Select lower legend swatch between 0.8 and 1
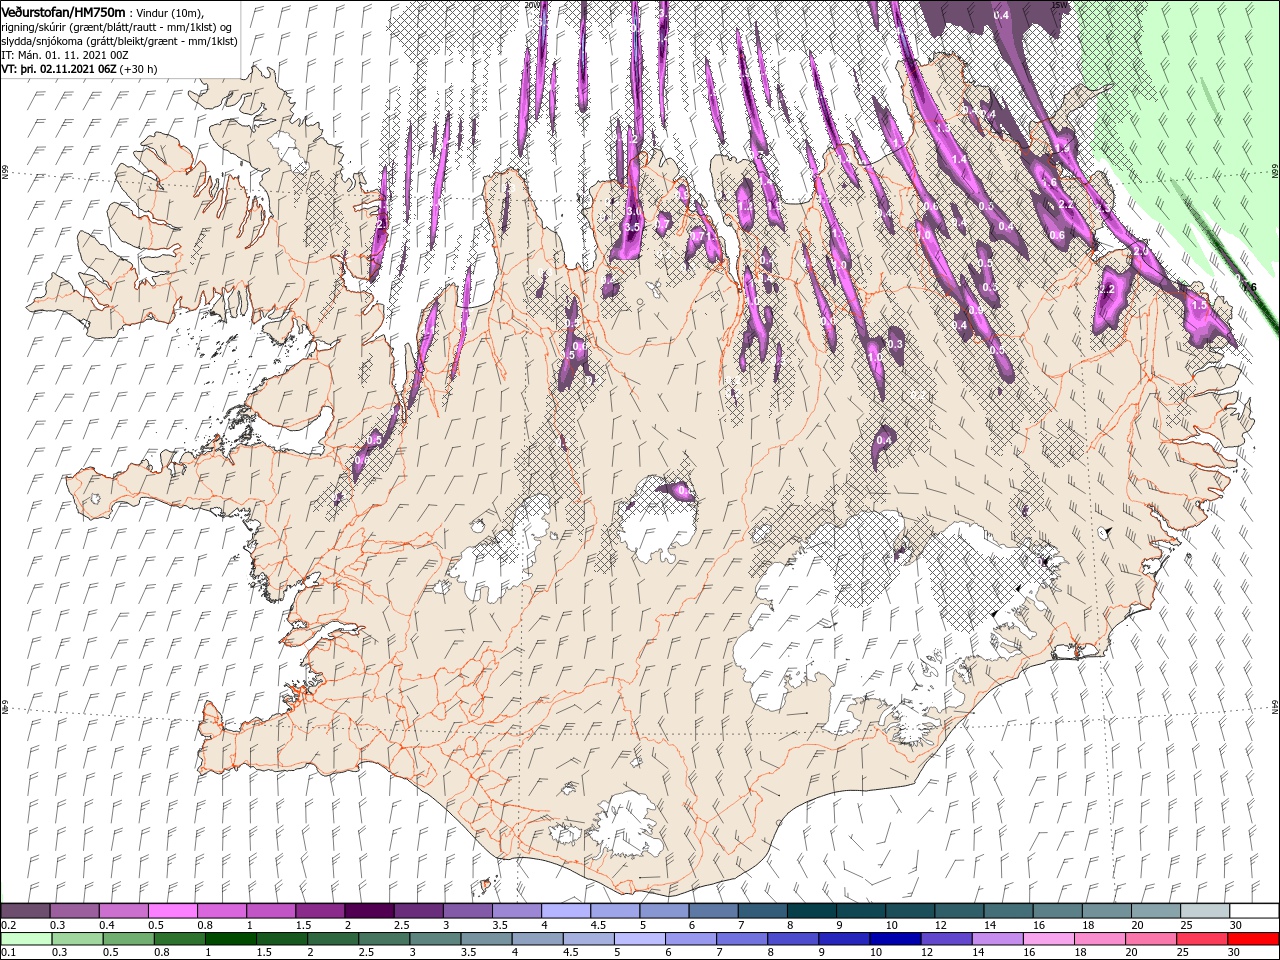The image size is (1280, 960). [x=179, y=939]
